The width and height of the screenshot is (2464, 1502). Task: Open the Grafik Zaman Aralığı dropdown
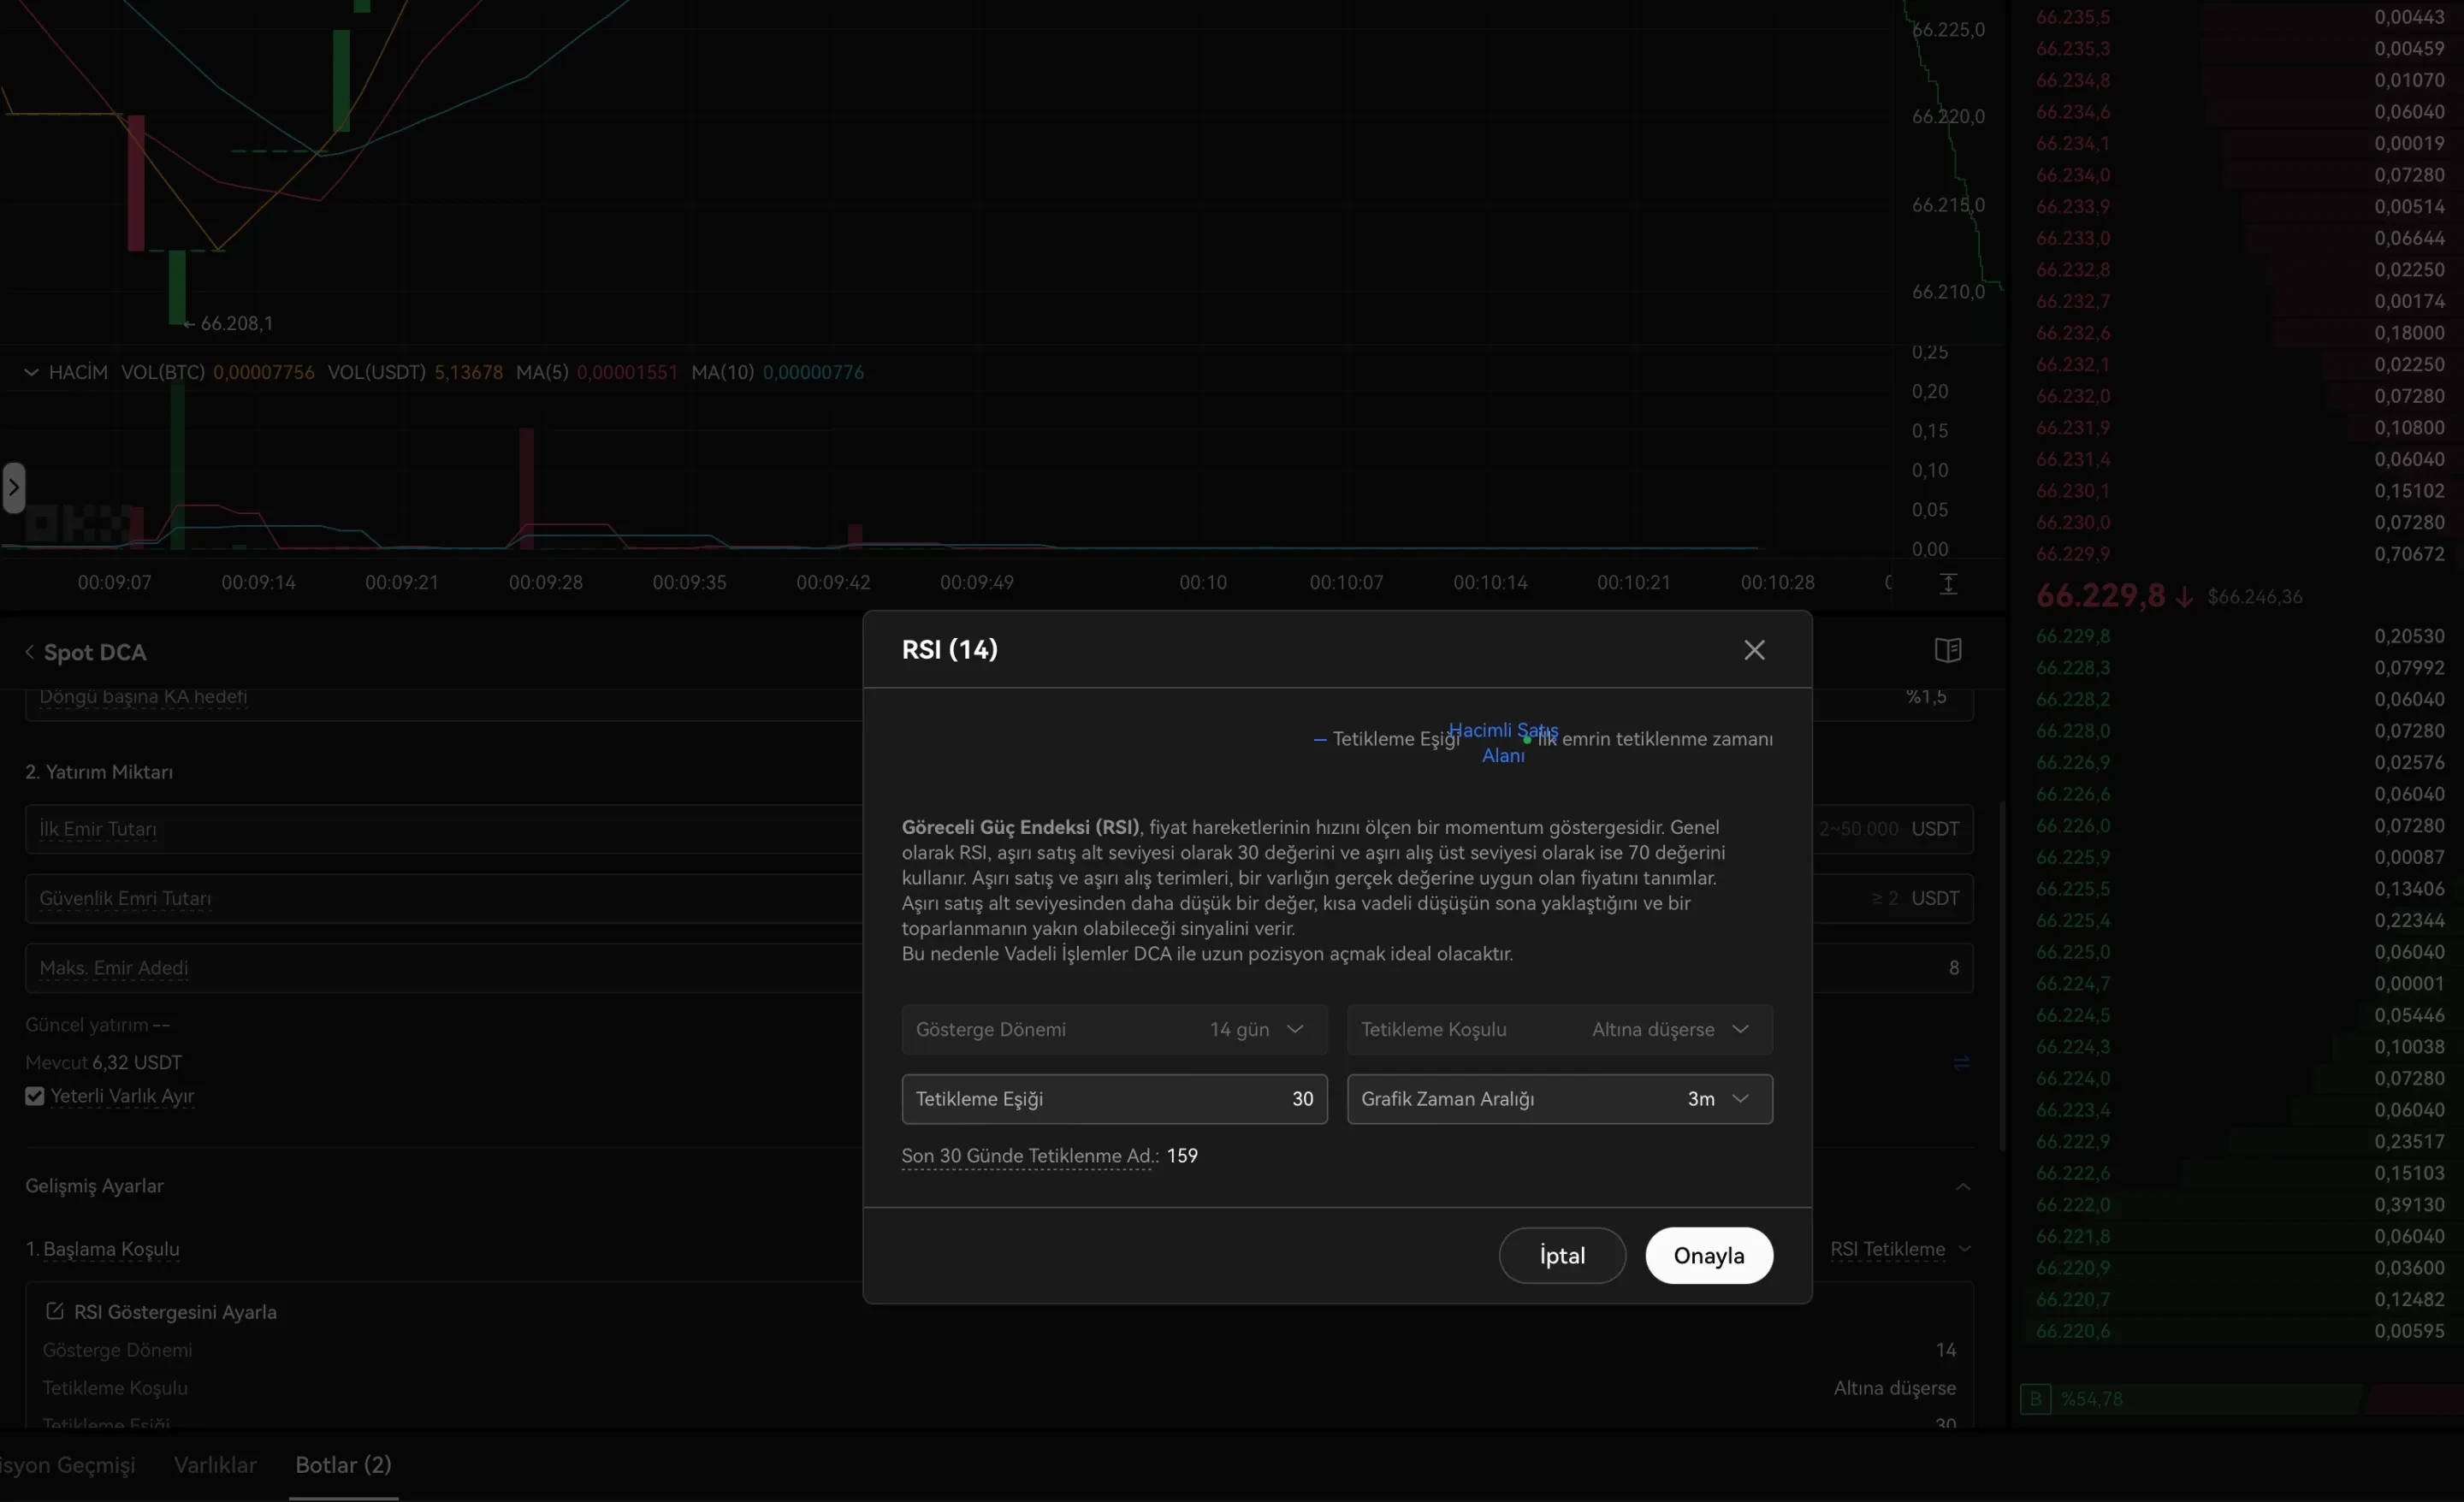click(1559, 1099)
